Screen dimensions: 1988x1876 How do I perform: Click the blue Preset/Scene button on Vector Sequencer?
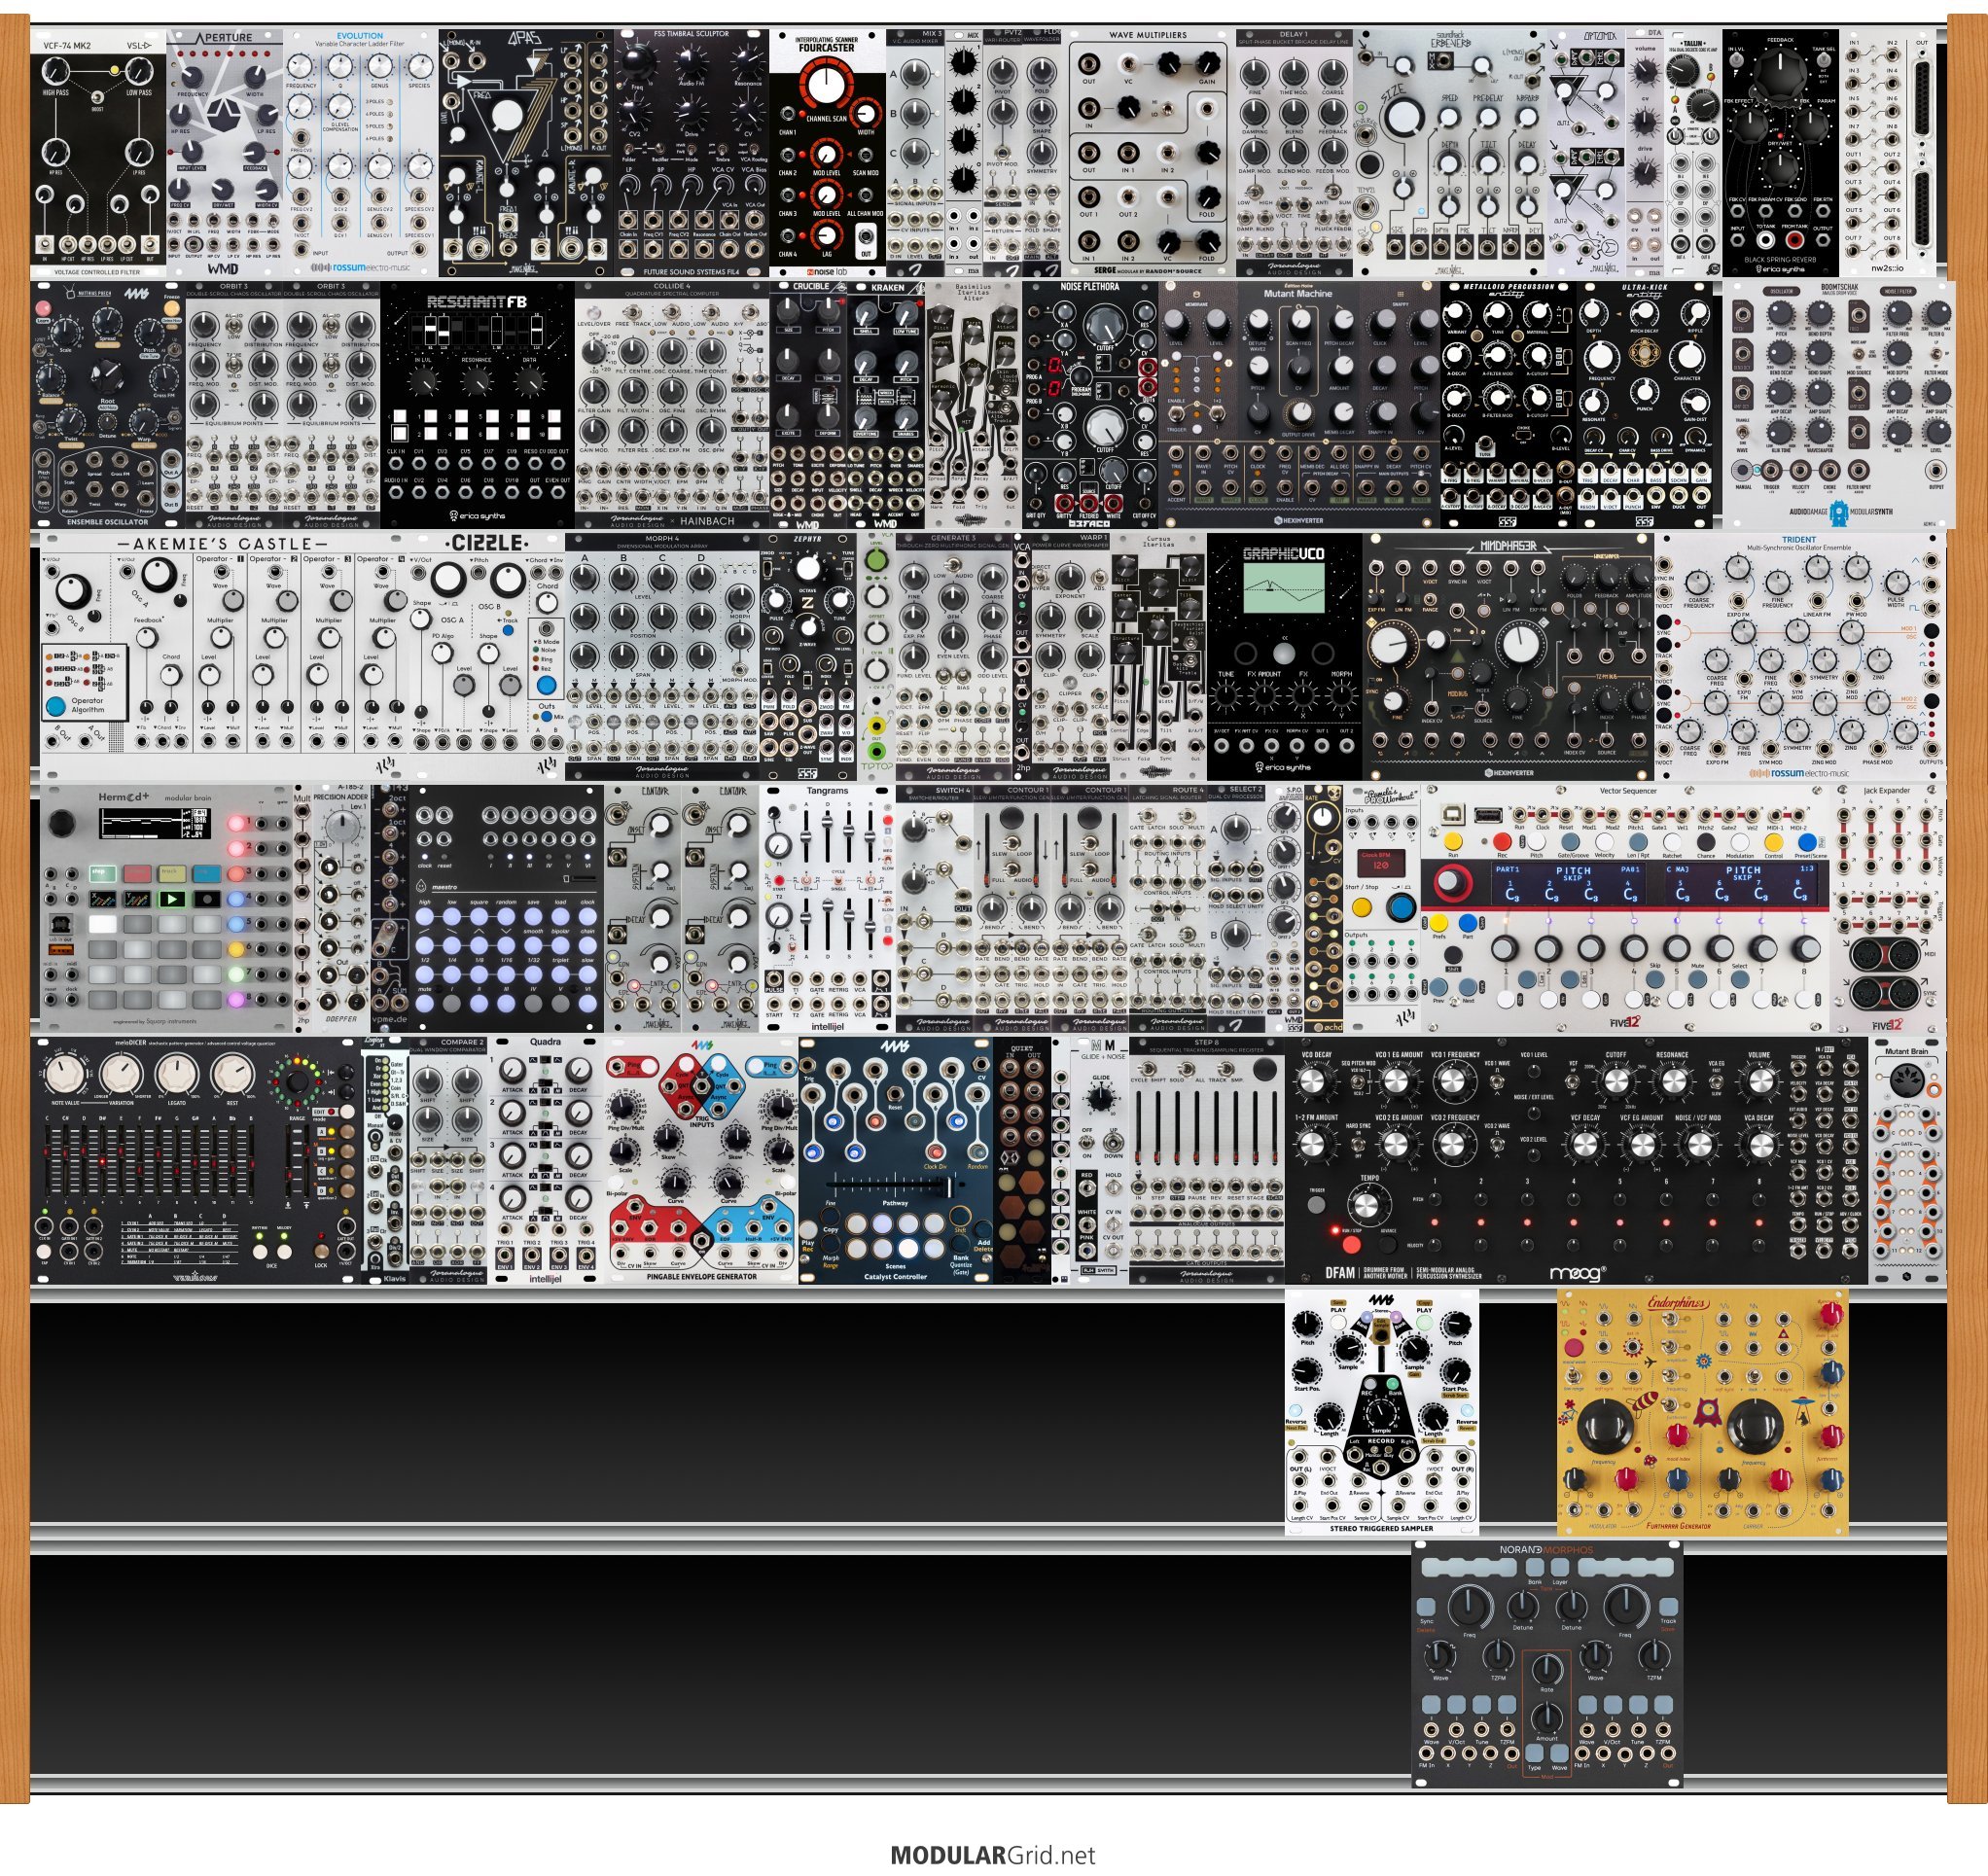[1808, 843]
